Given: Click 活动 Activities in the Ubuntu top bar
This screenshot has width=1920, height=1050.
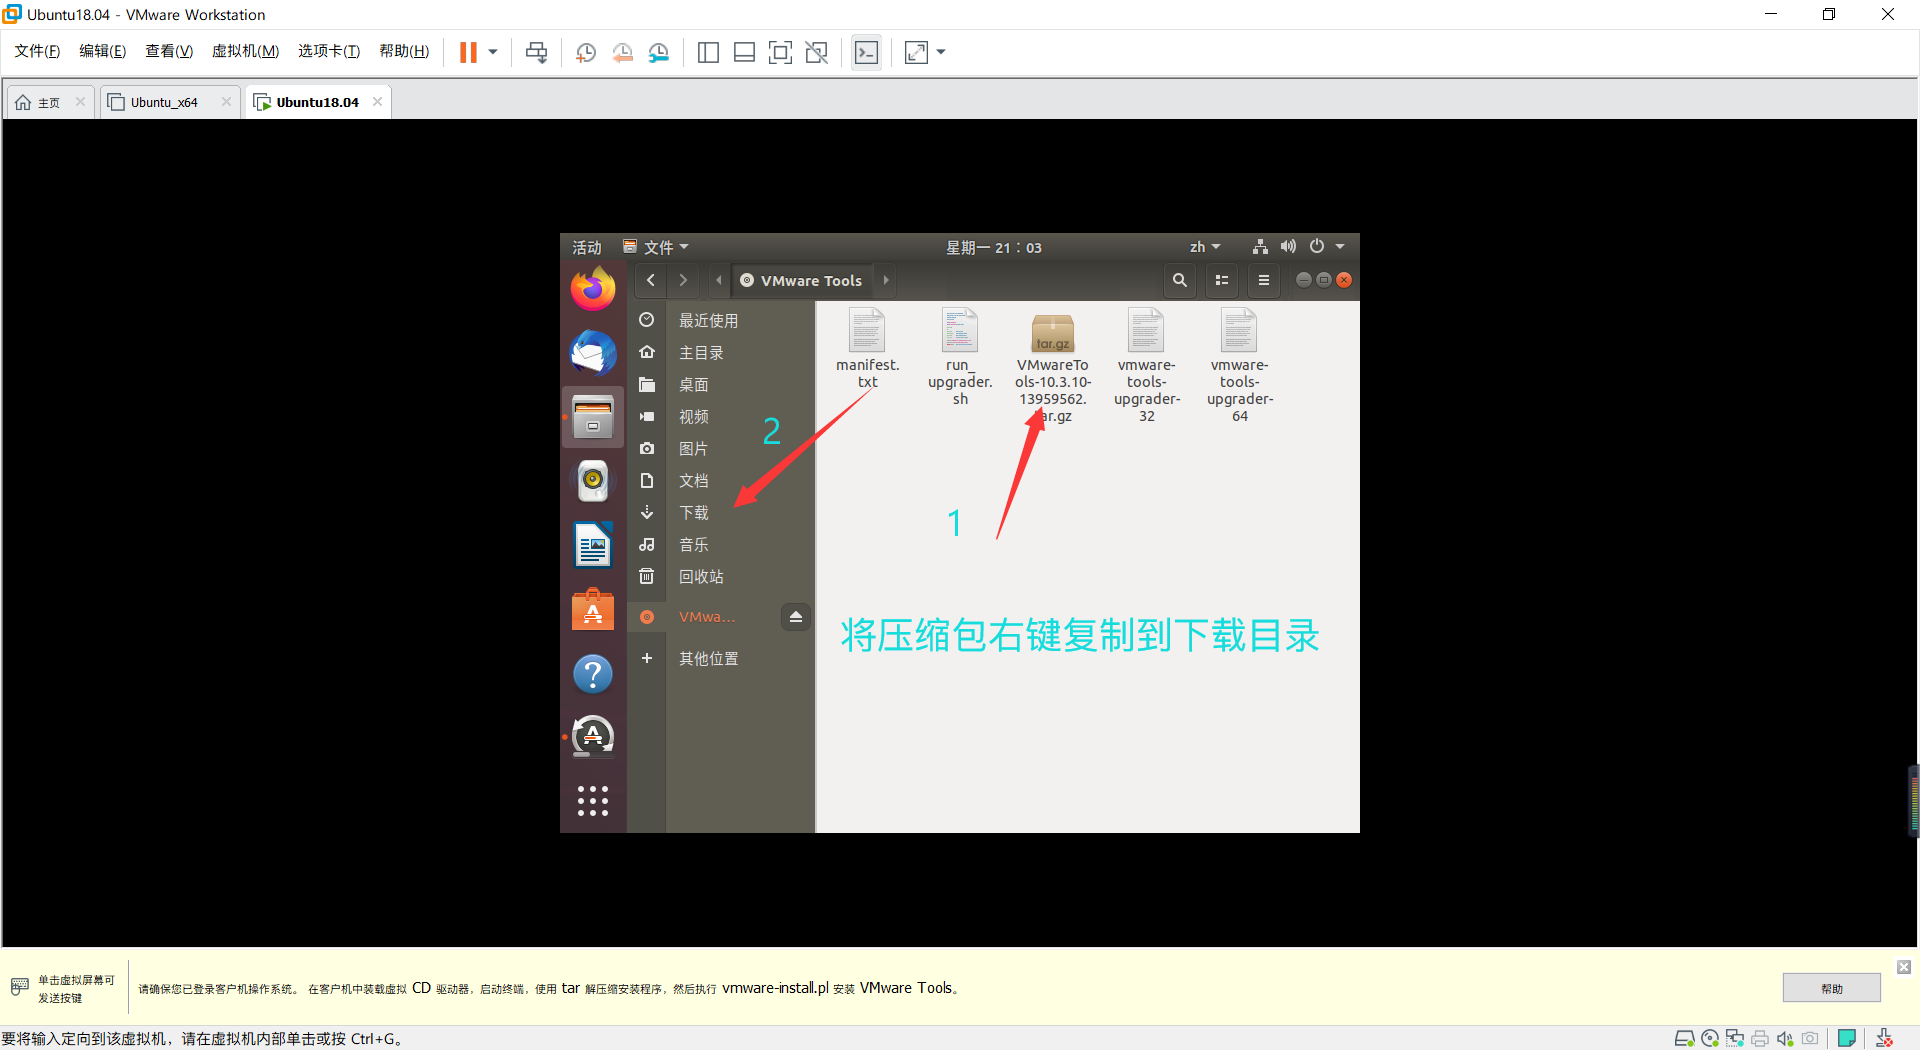Looking at the screenshot, I should 587,247.
